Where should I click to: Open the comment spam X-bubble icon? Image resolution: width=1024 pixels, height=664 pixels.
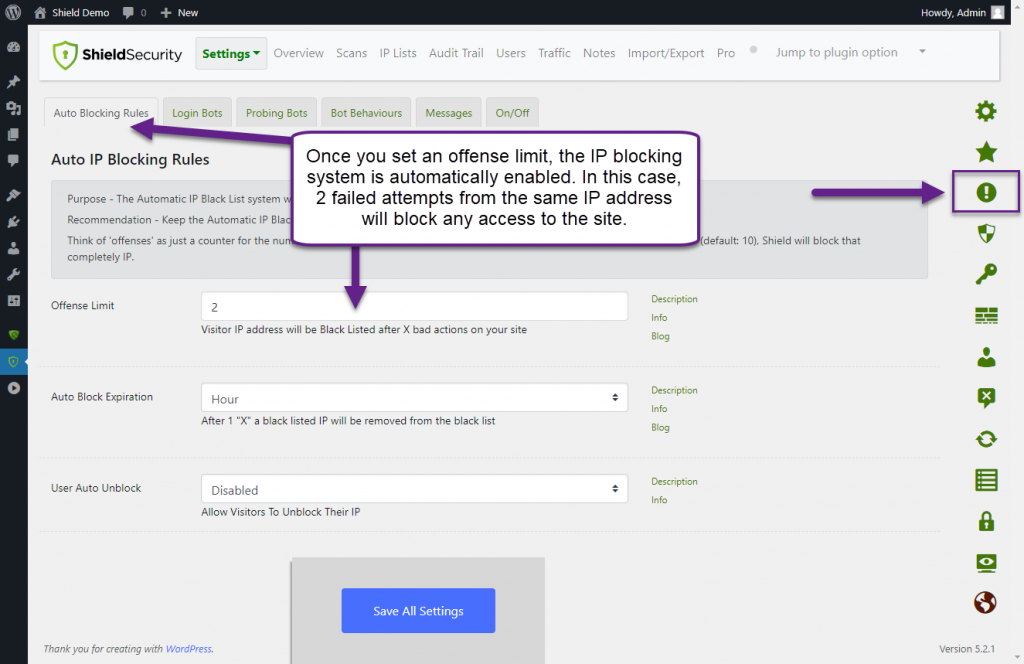[986, 398]
